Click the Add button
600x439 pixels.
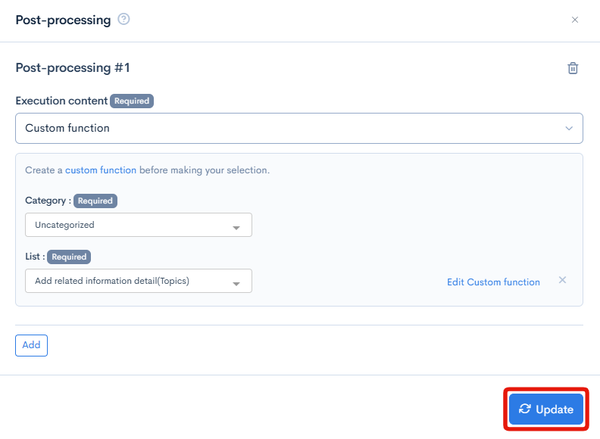coord(31,345)
